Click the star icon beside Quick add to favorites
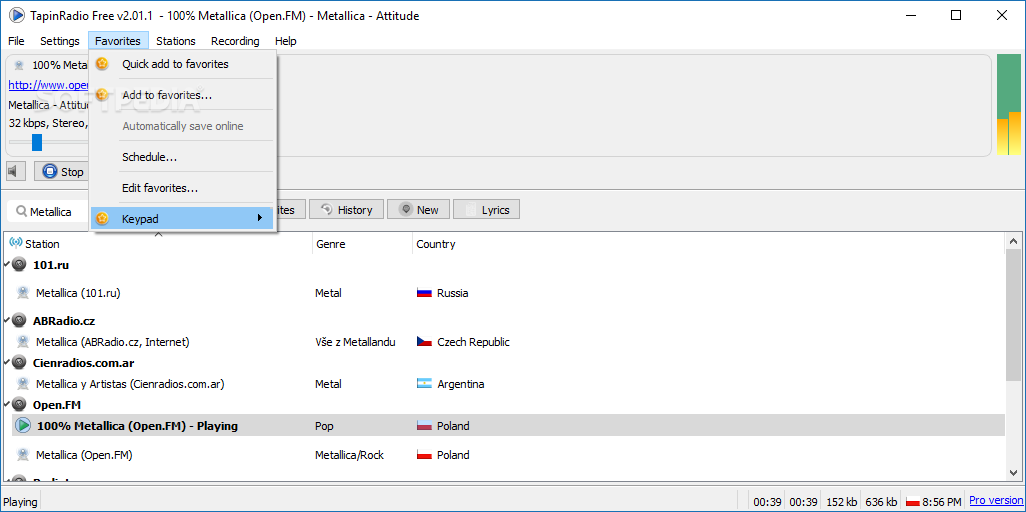Screen dimensions: 1026x512 [x=102, y=64]
